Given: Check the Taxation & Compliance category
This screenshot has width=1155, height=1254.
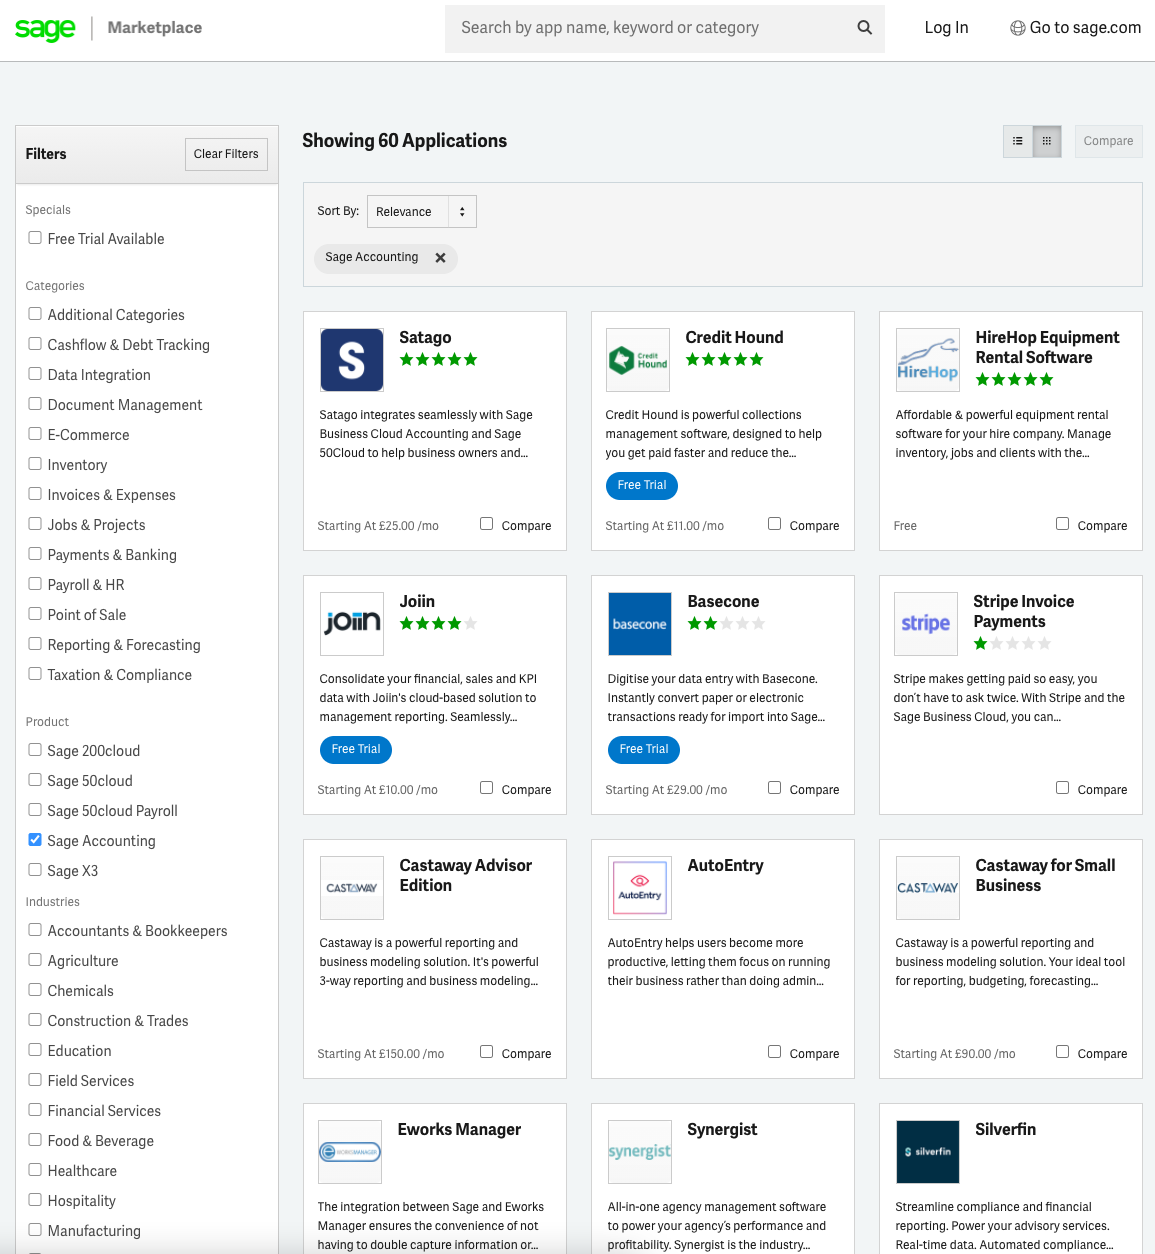Looking at the screenshot, I should coord(35,674).
